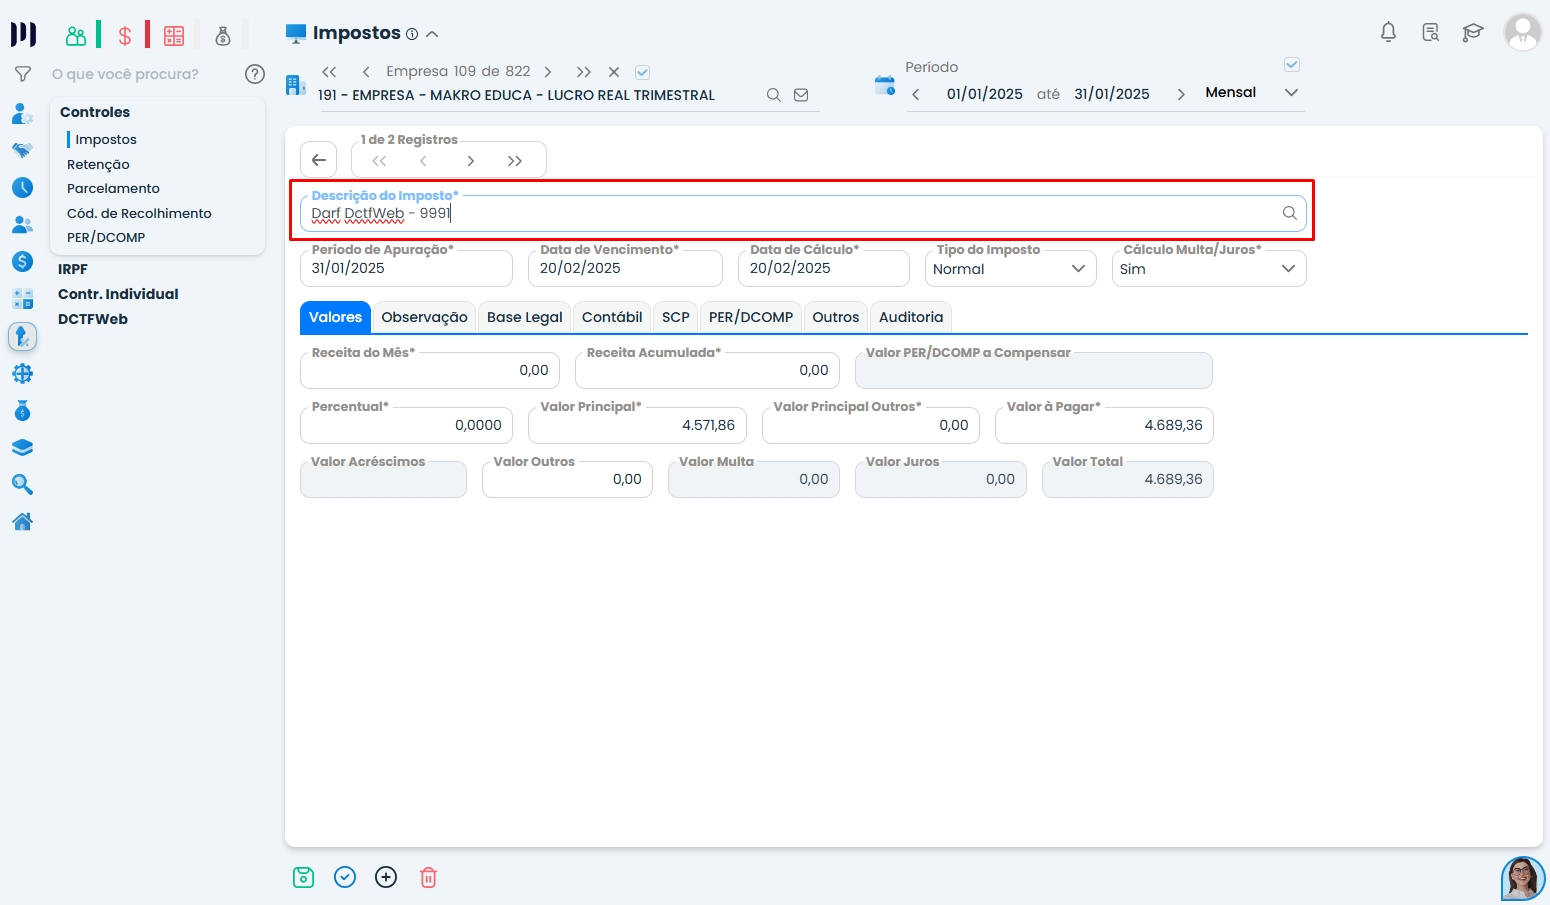Expand the Cálculo Multa/Juros dropdown
Image resolution: width=1550 pixels, height=905 pixels.
tap(1208, 269)
